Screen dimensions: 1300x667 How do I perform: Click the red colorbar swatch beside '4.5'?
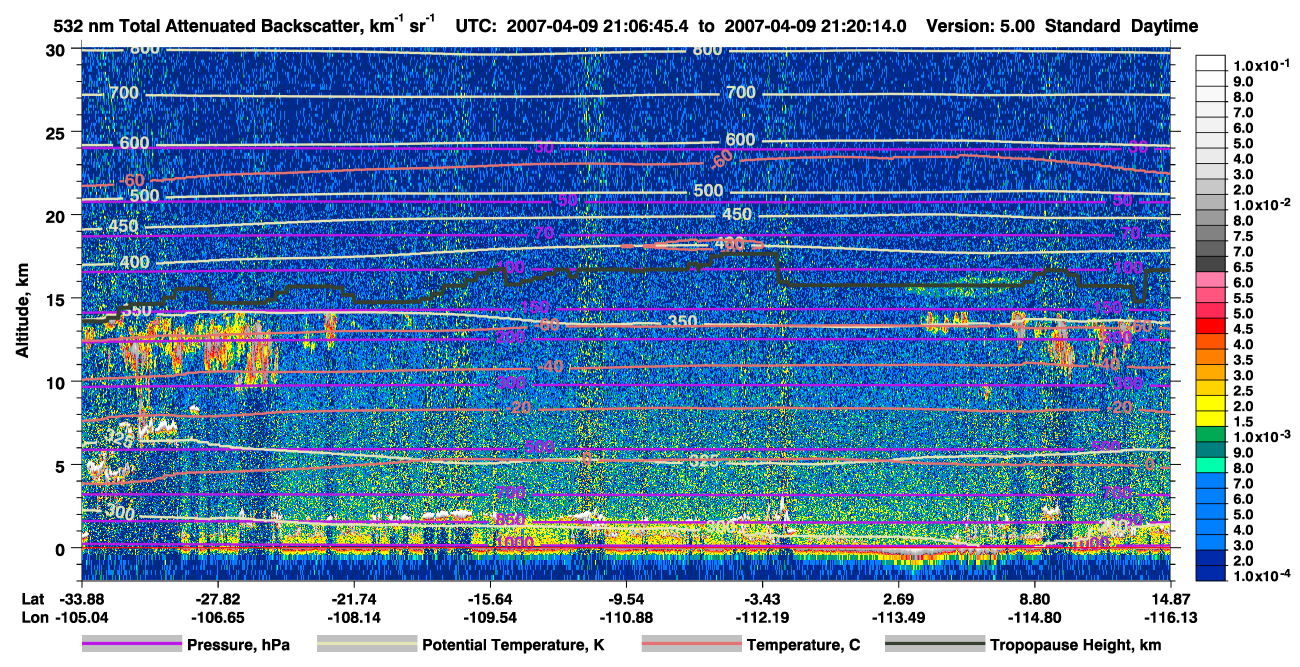(1210, 325)
